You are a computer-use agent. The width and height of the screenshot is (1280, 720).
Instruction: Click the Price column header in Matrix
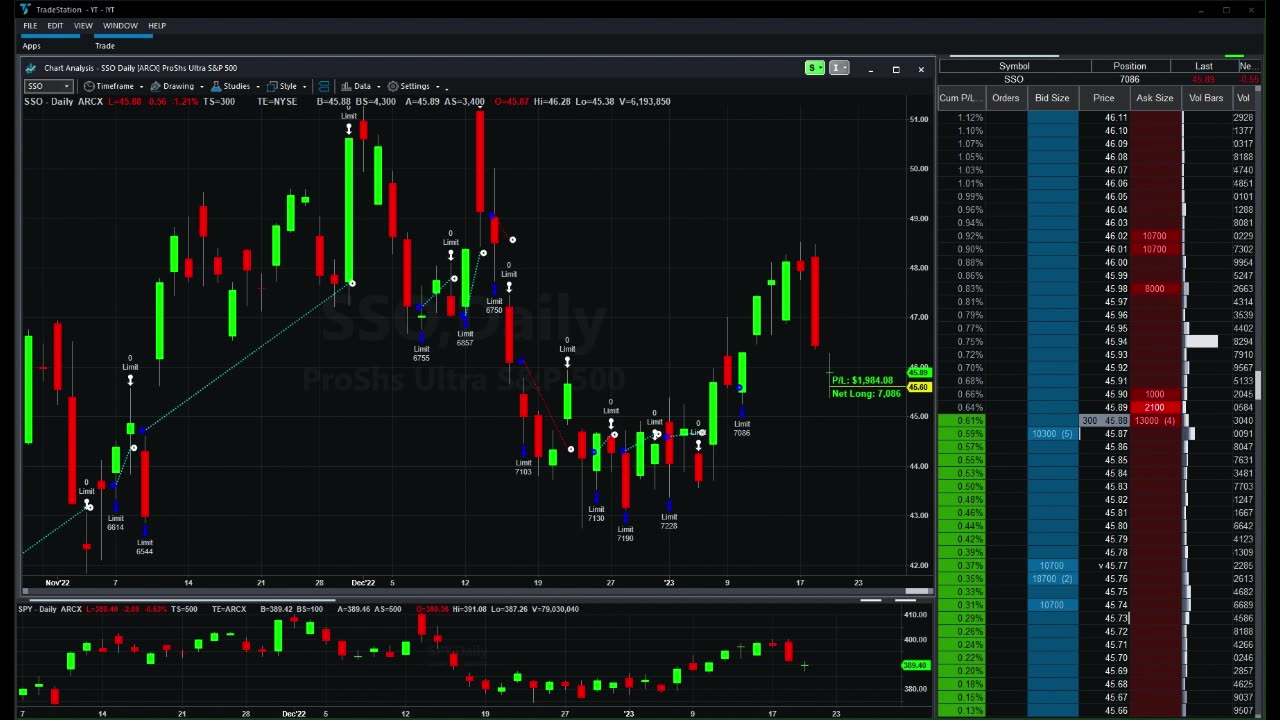[x=1103, y=98]
